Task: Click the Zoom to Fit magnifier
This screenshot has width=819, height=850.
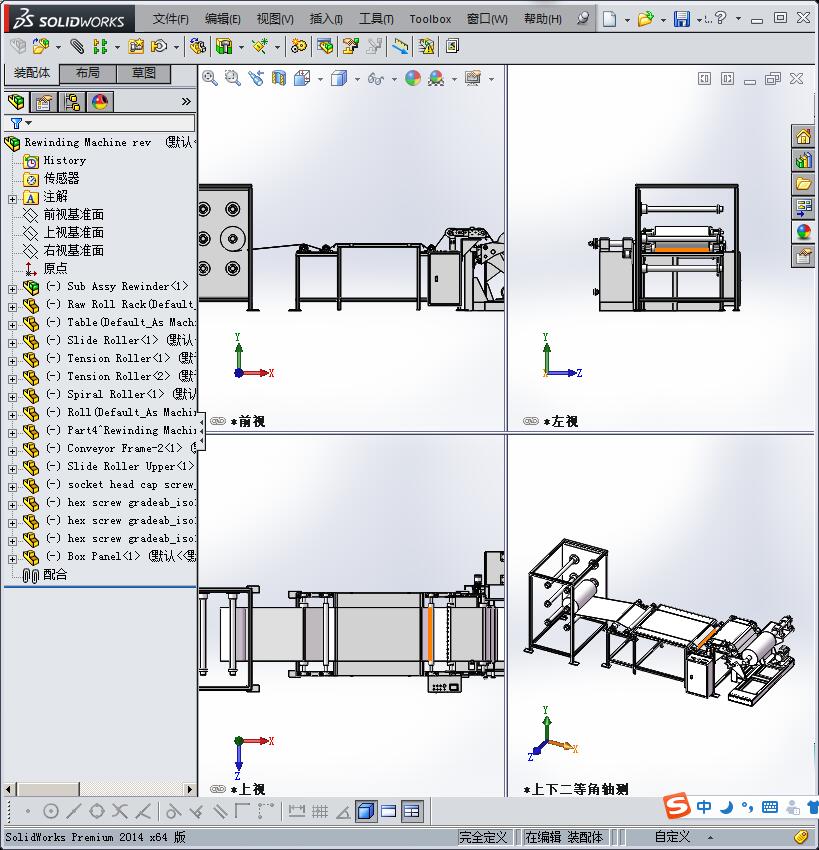Action: (x=210, y=79)
